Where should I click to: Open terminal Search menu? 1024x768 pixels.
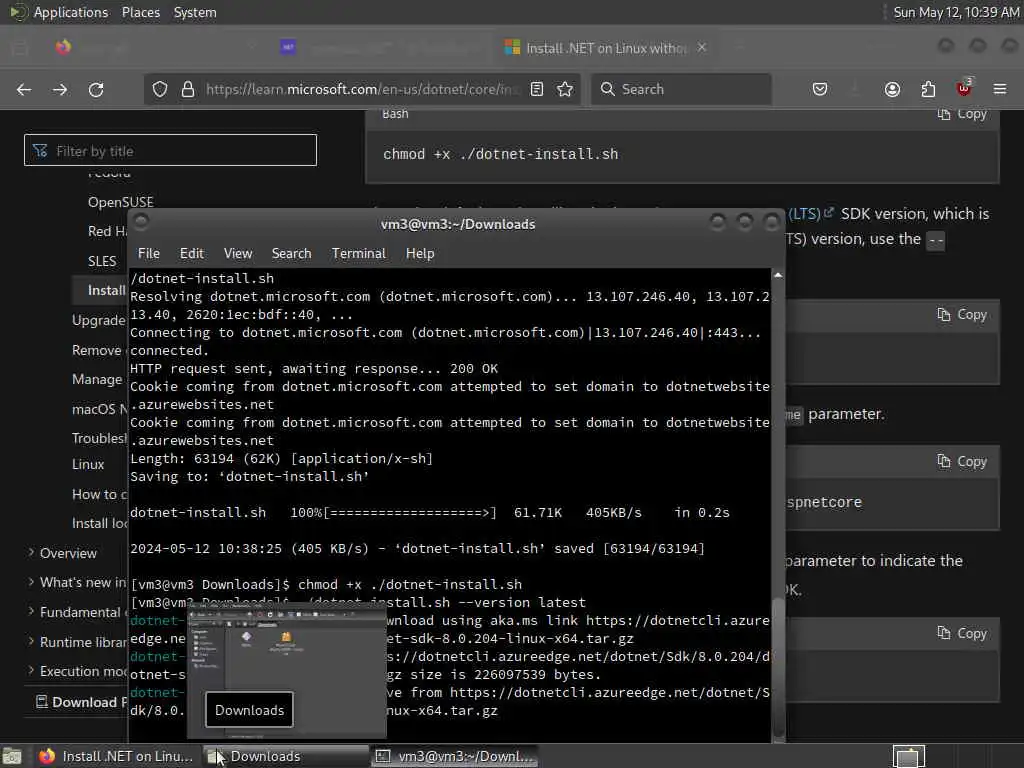[291, 253]
